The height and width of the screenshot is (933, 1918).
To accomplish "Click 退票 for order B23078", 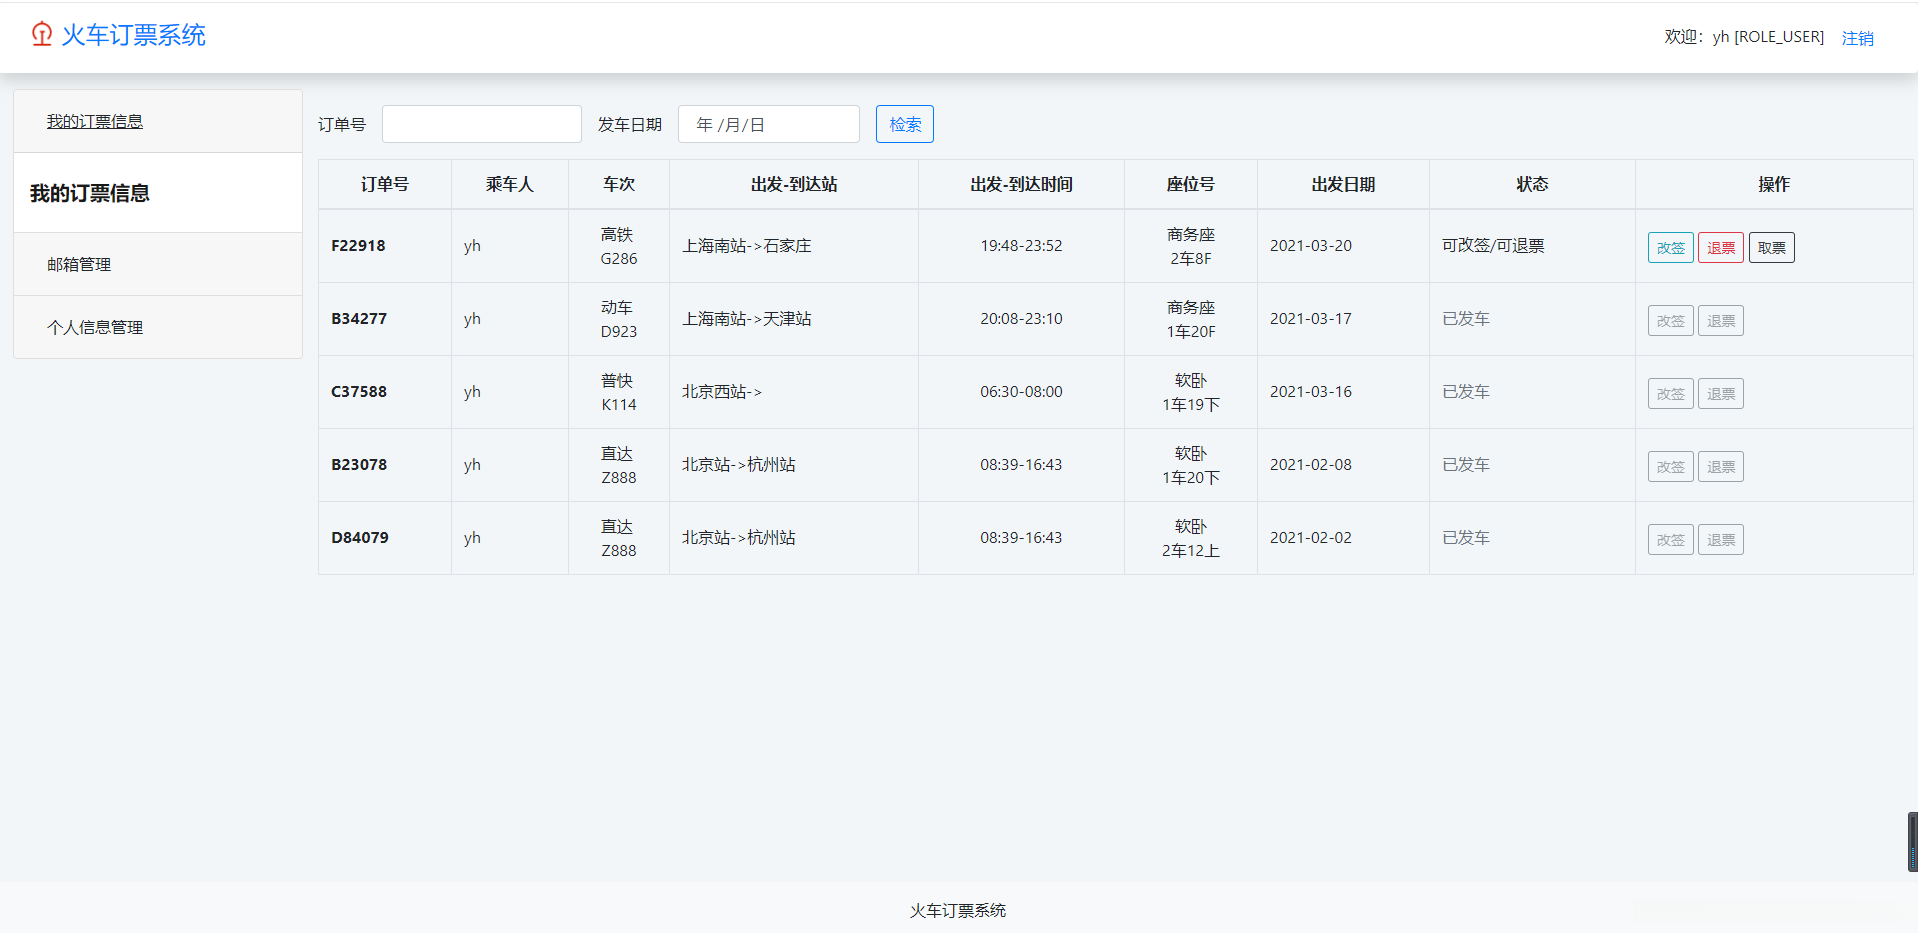I will (1720, 466).
